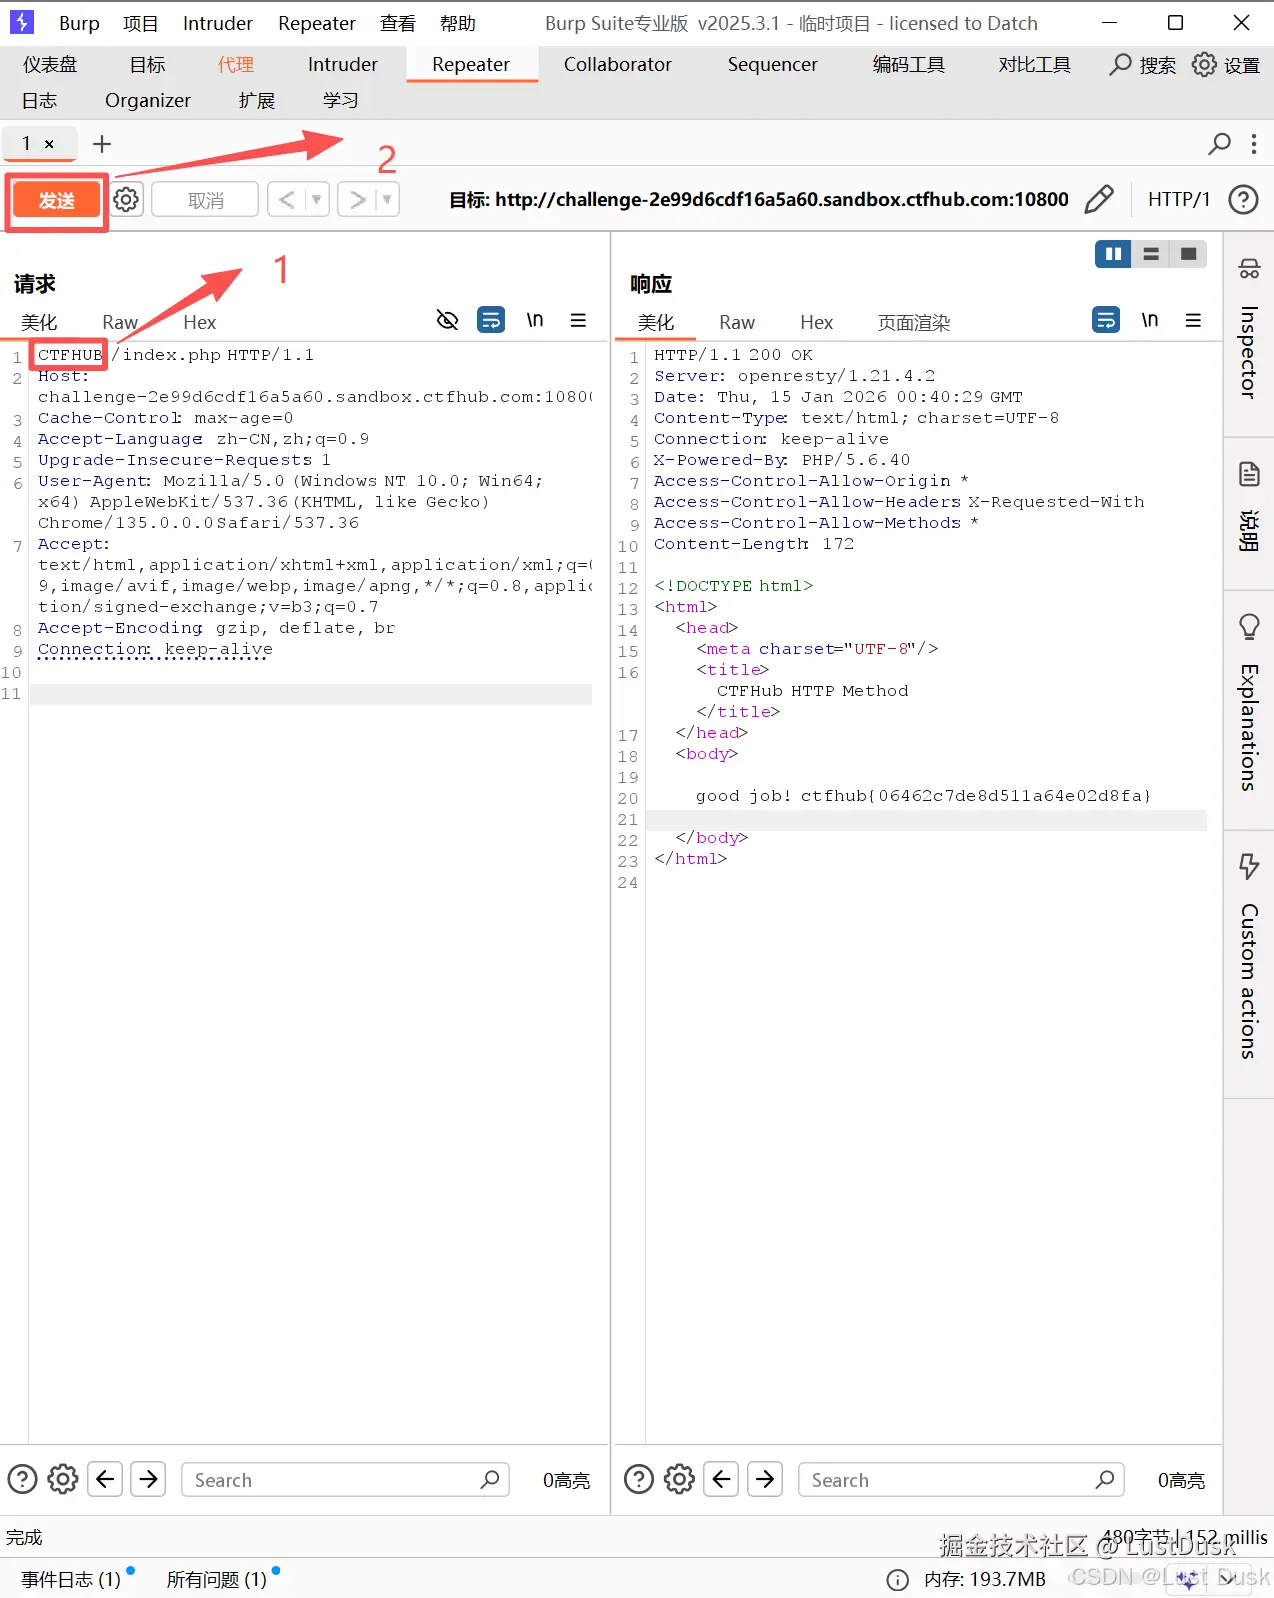Screen dimensions: 1274x1598
Task: Open the back history dropdown arrow
Action: pos(316,200)
